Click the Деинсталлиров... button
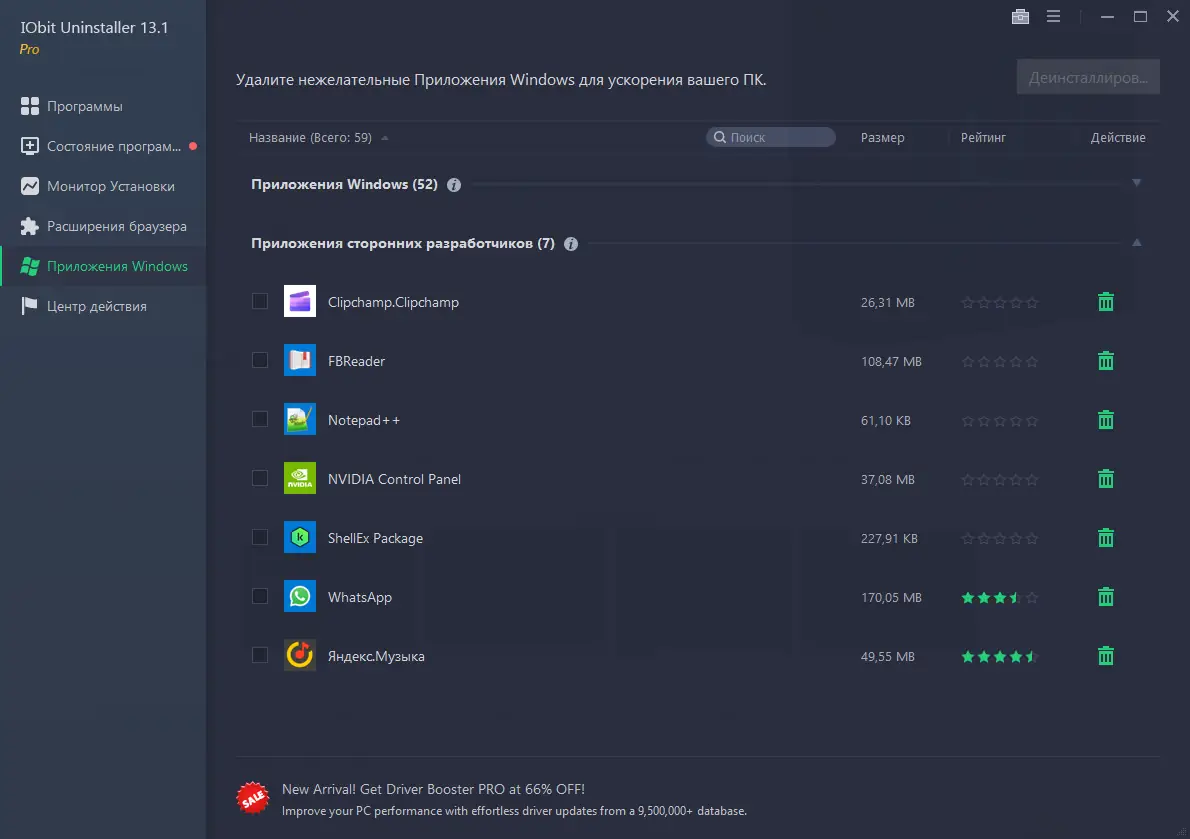The height and width of the screenshot is (839, 1190). [x=1088, y=75]
